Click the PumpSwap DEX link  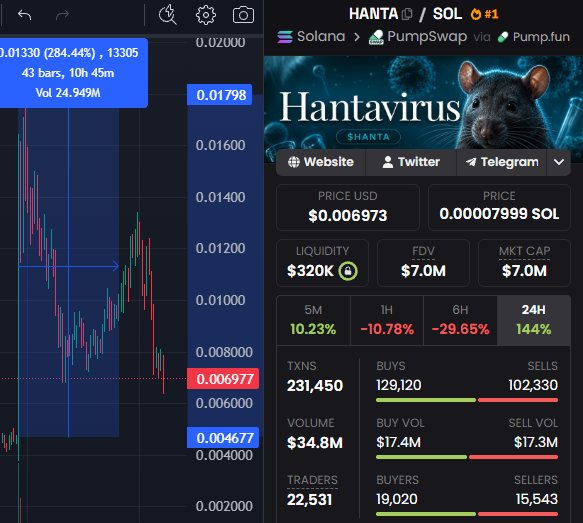(x=418, y=37)
